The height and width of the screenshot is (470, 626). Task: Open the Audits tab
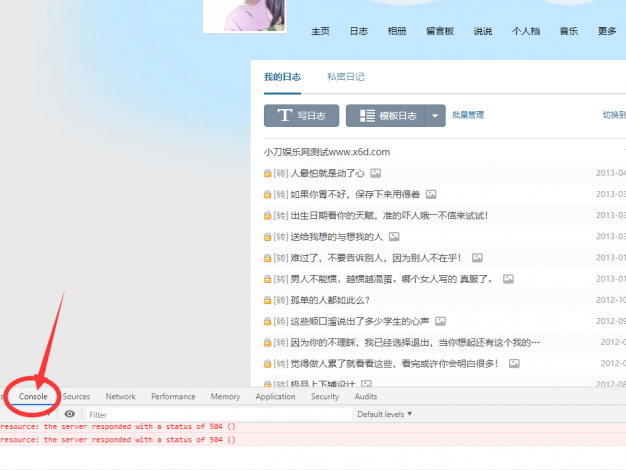point(366,397)
